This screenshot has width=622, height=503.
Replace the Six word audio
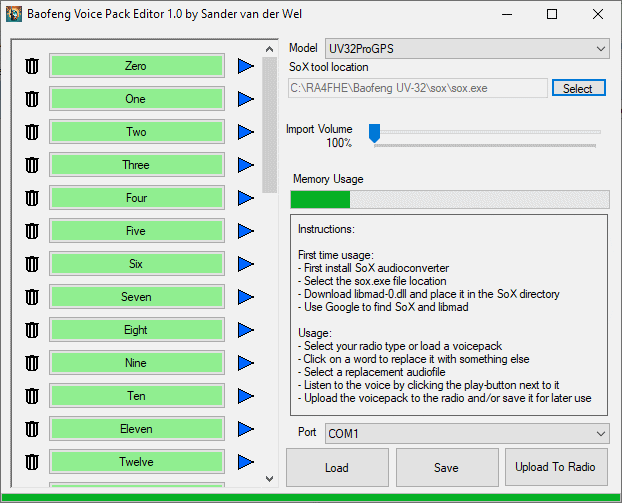point(137,263)
